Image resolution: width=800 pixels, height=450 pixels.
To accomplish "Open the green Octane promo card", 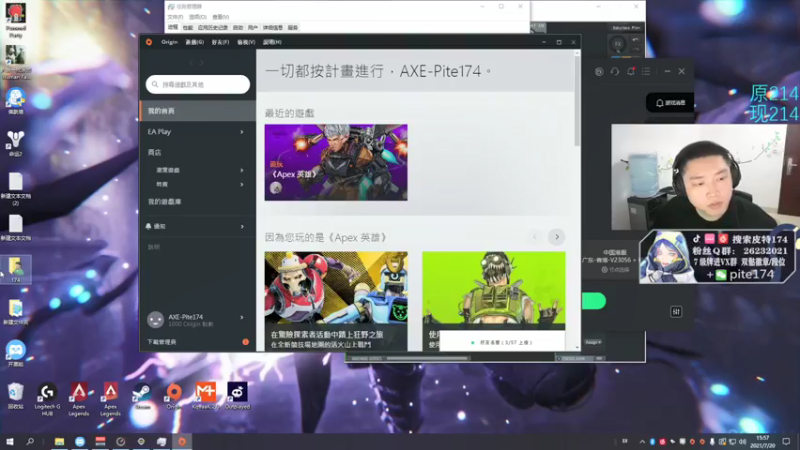I will click(x=493, y=291).
